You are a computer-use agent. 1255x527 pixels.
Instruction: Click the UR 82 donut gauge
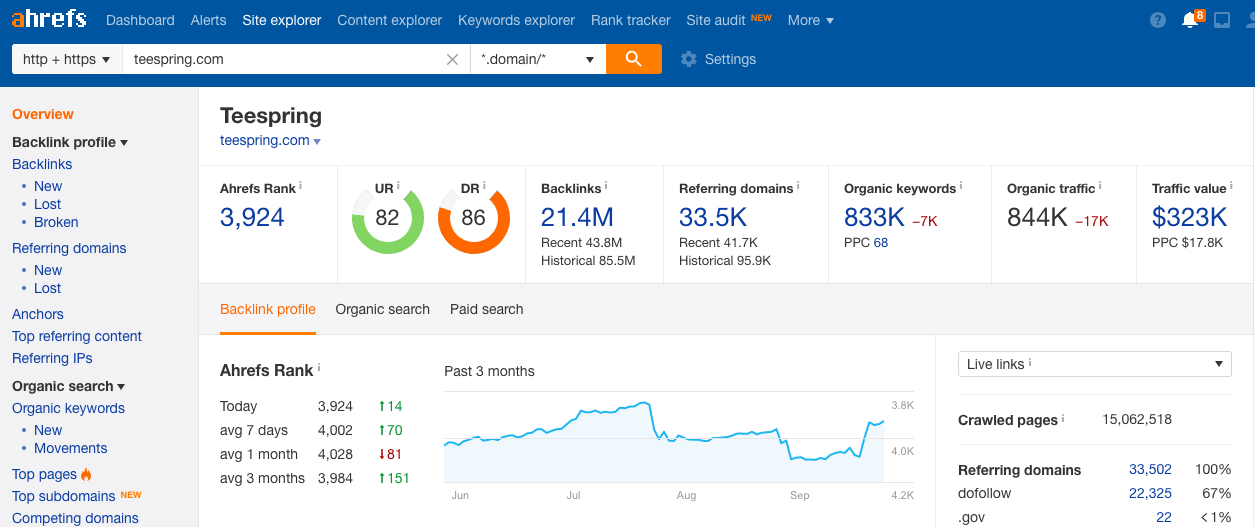click(387, 218)
